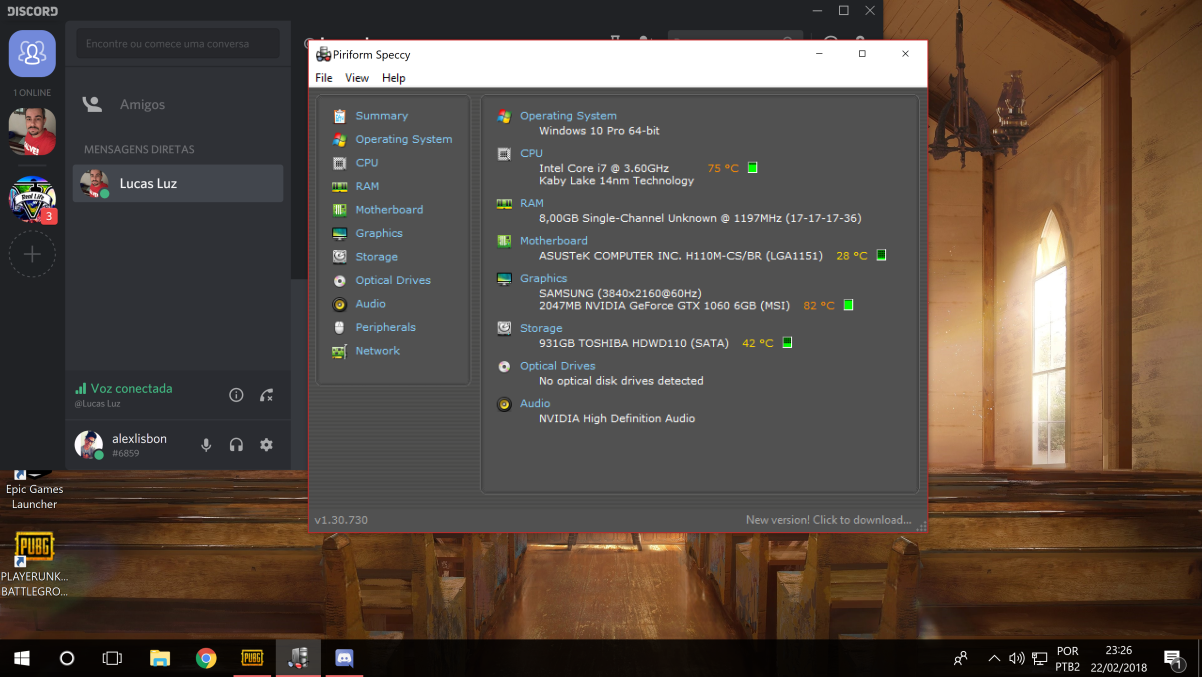Select RAM in the Speccy sidebar

[x=367, y=186]
